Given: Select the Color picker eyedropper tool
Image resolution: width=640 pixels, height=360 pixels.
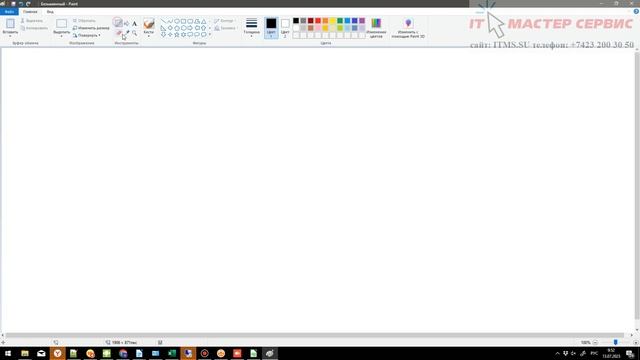Looking at the screenshot, I should 127,33.
